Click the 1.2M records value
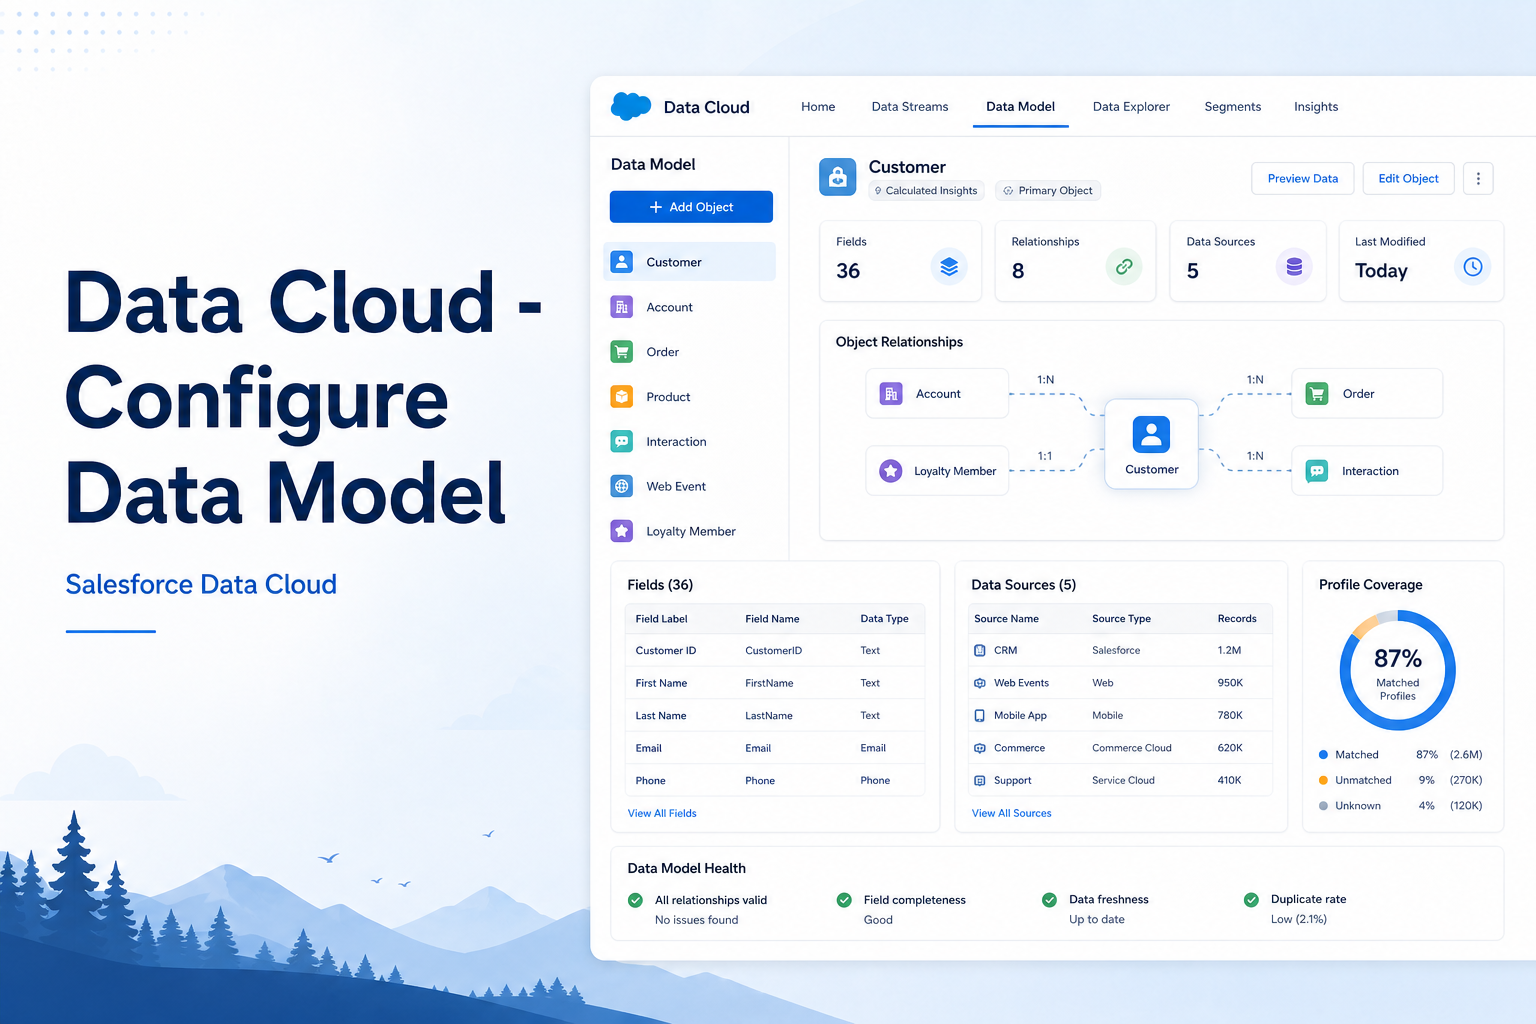Screen dimensions: 1536x1024 [x=1229, y=651]
